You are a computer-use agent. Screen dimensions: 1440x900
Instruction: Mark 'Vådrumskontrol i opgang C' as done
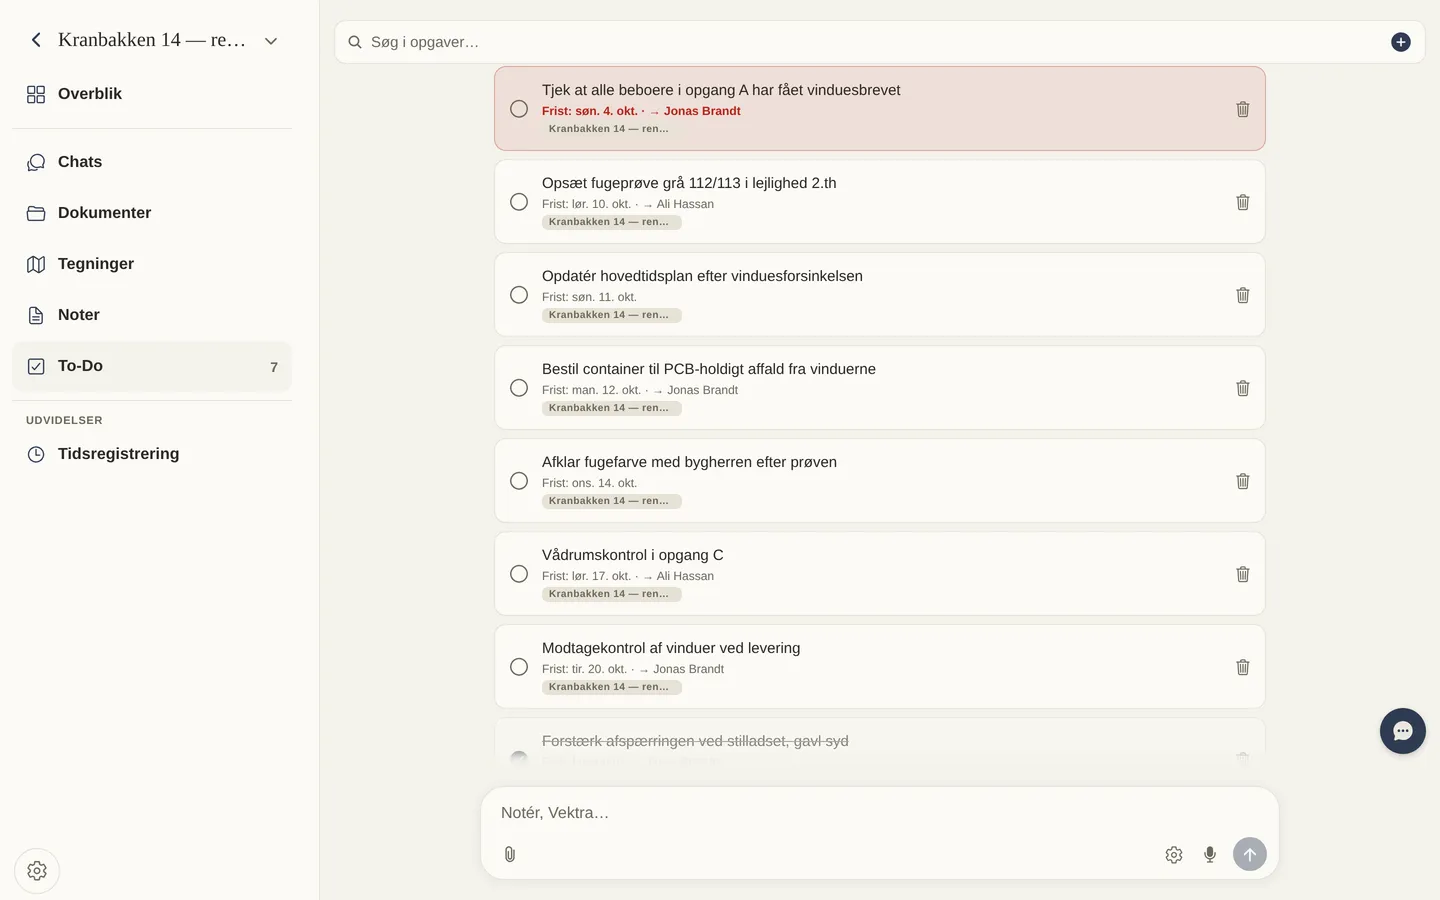[x=519, y=574]
